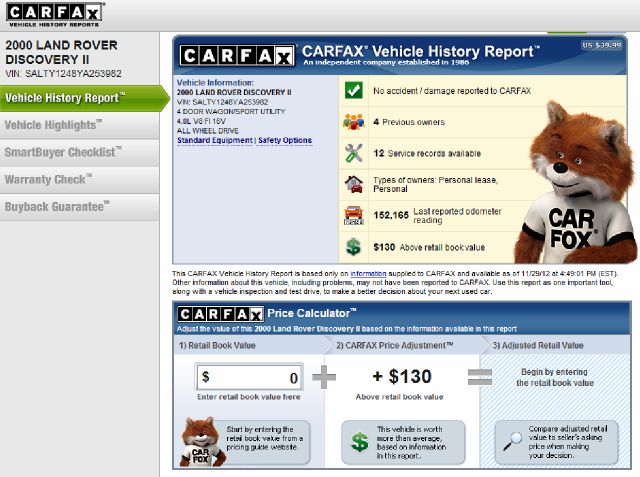The image size is (640, 477).
Task: Click the types of owners house icon
Action: (353, 184)
